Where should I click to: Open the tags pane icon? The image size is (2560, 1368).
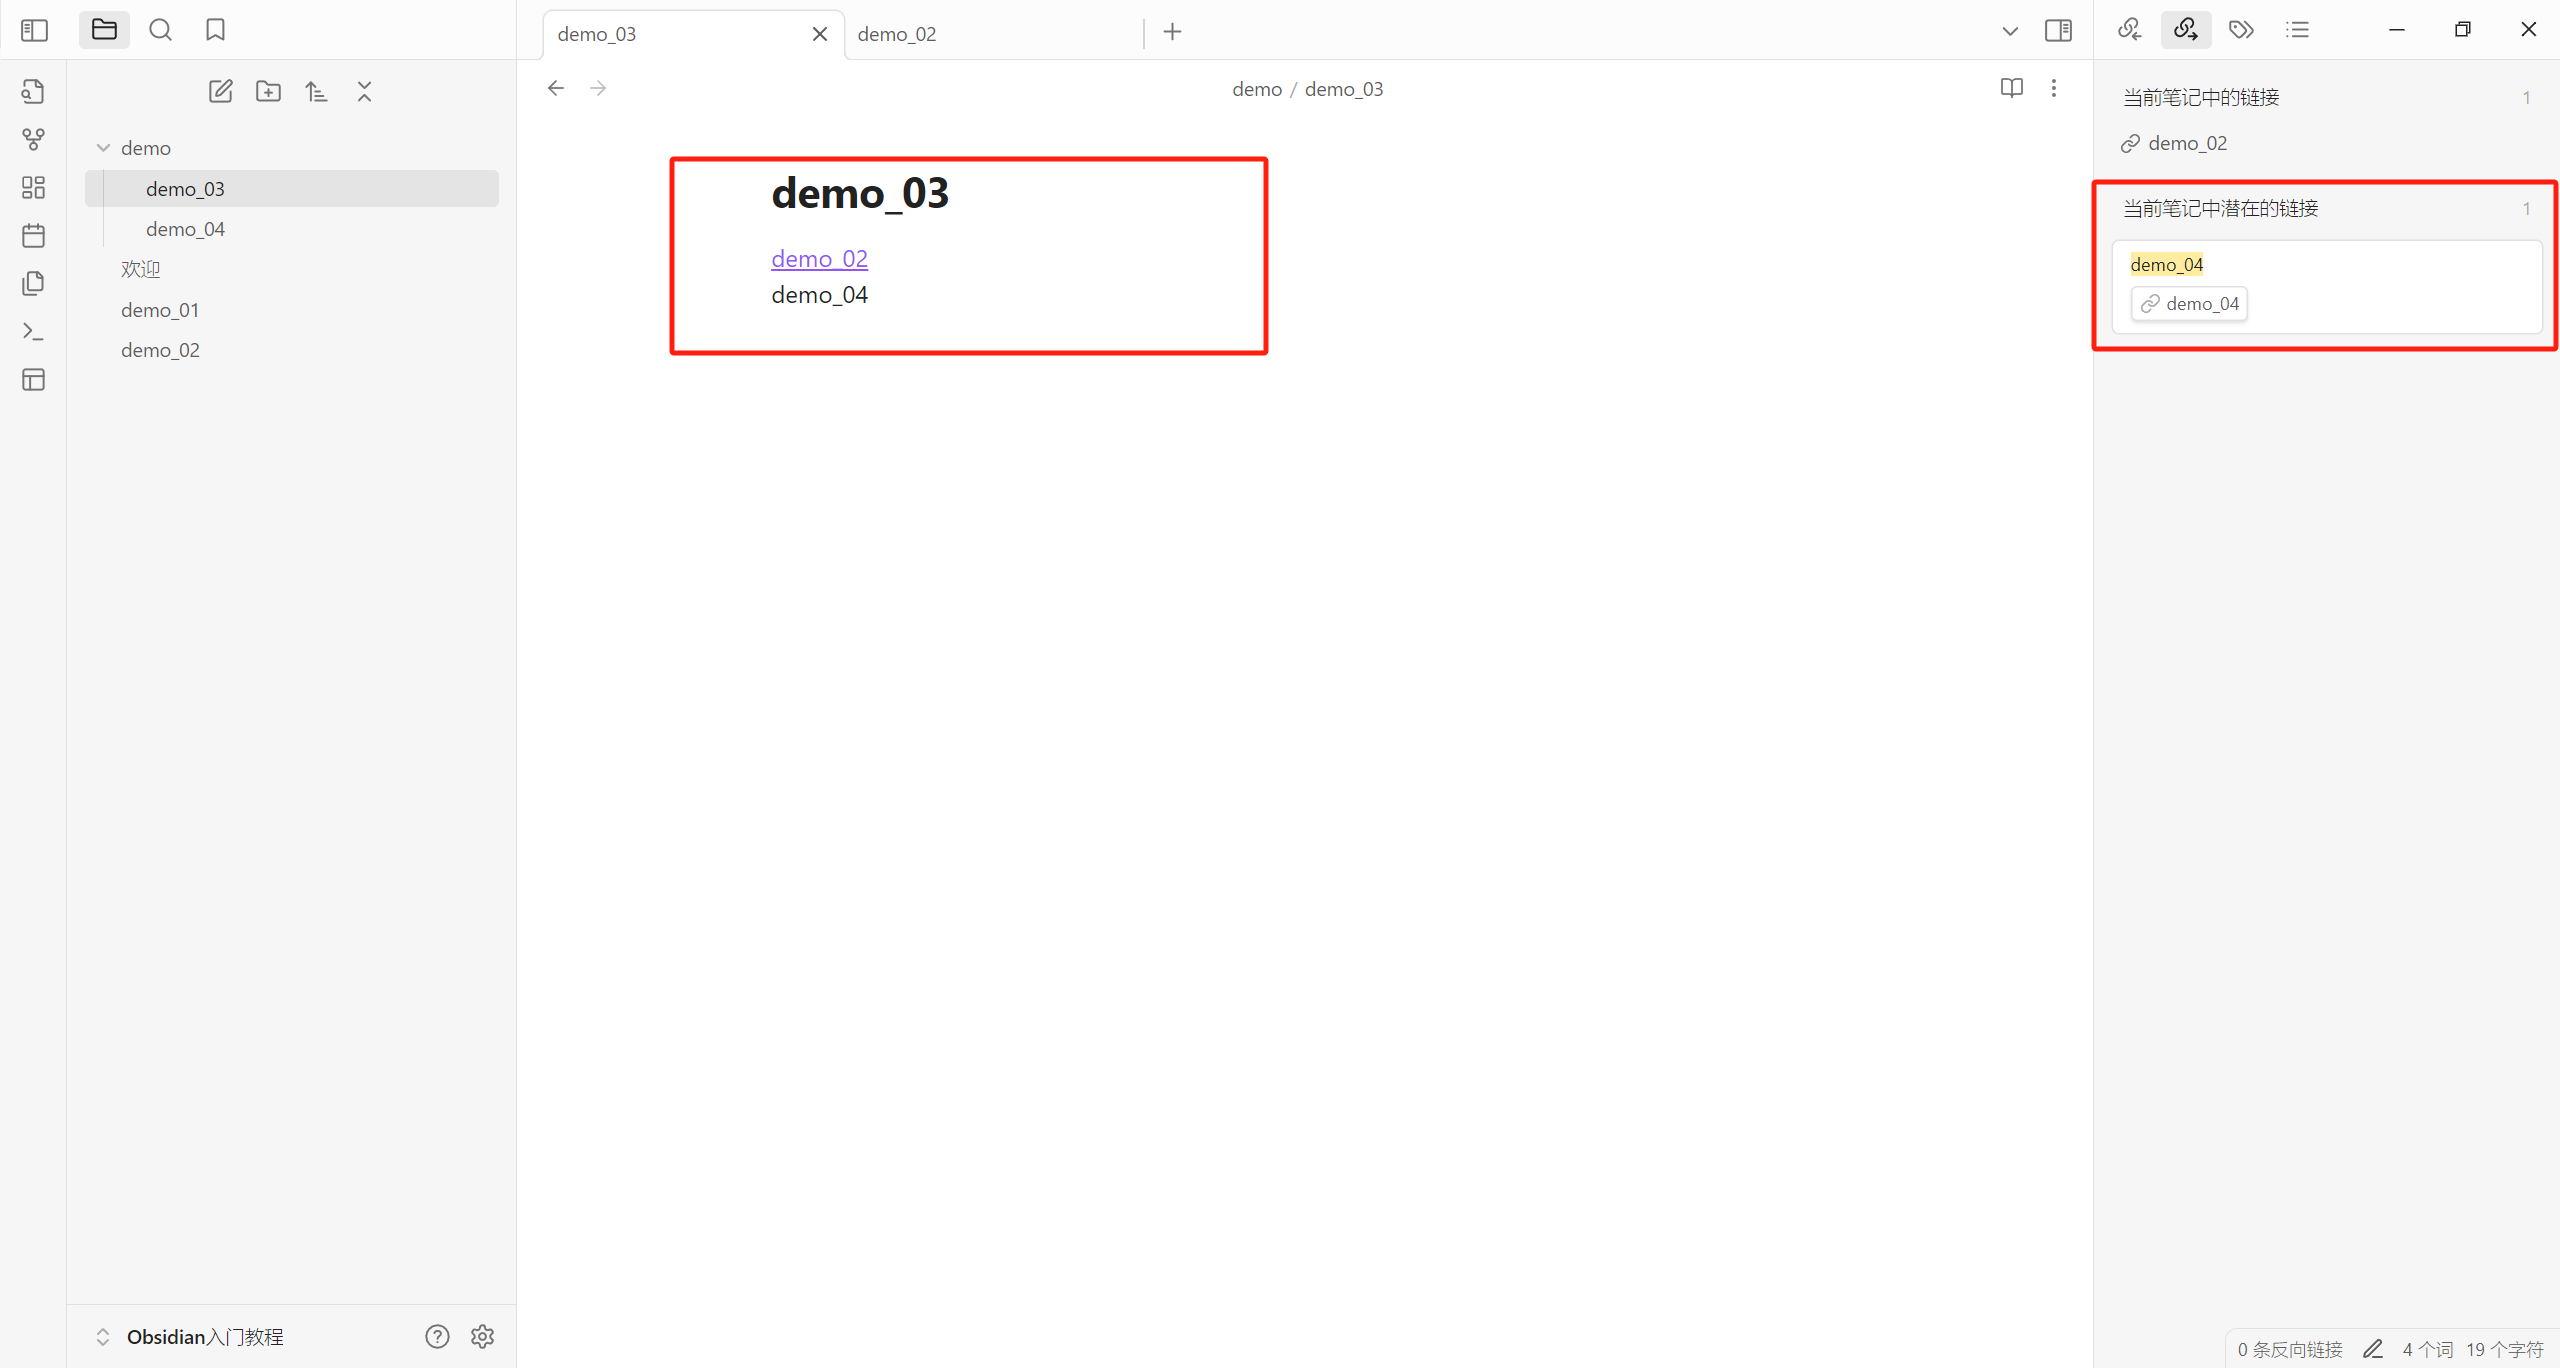point(2241,30)
